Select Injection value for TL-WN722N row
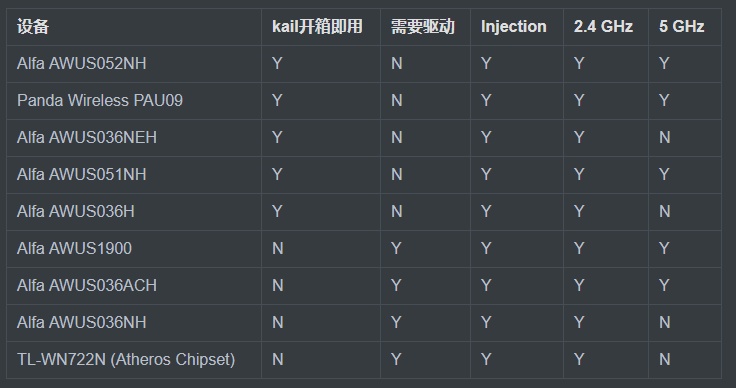The height and width of the screenshot is (388, 736). click(486, 359)
